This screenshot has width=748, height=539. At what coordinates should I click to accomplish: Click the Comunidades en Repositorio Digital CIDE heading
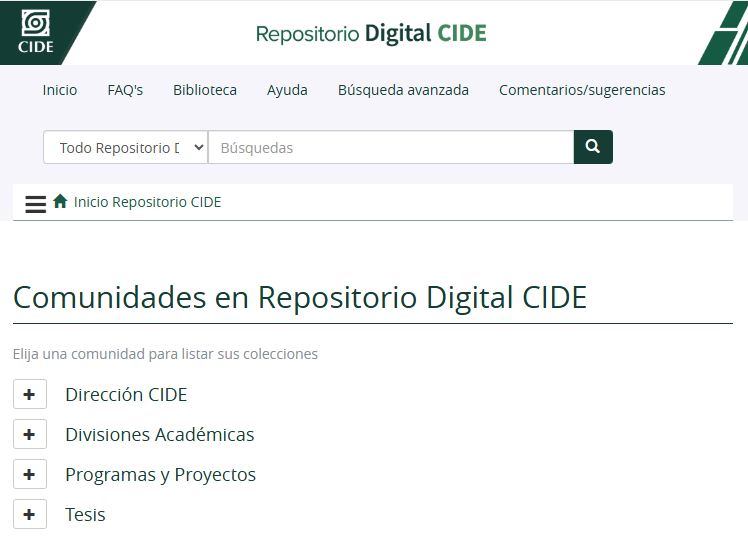[300, 298]
